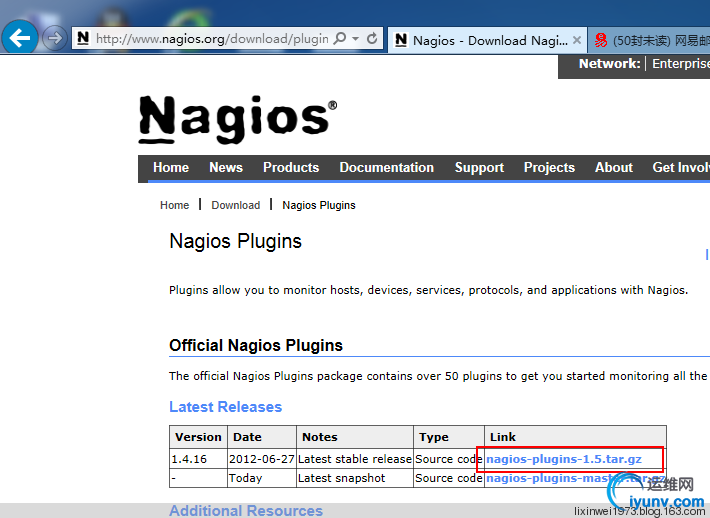Click the Nagios logo

238,119
